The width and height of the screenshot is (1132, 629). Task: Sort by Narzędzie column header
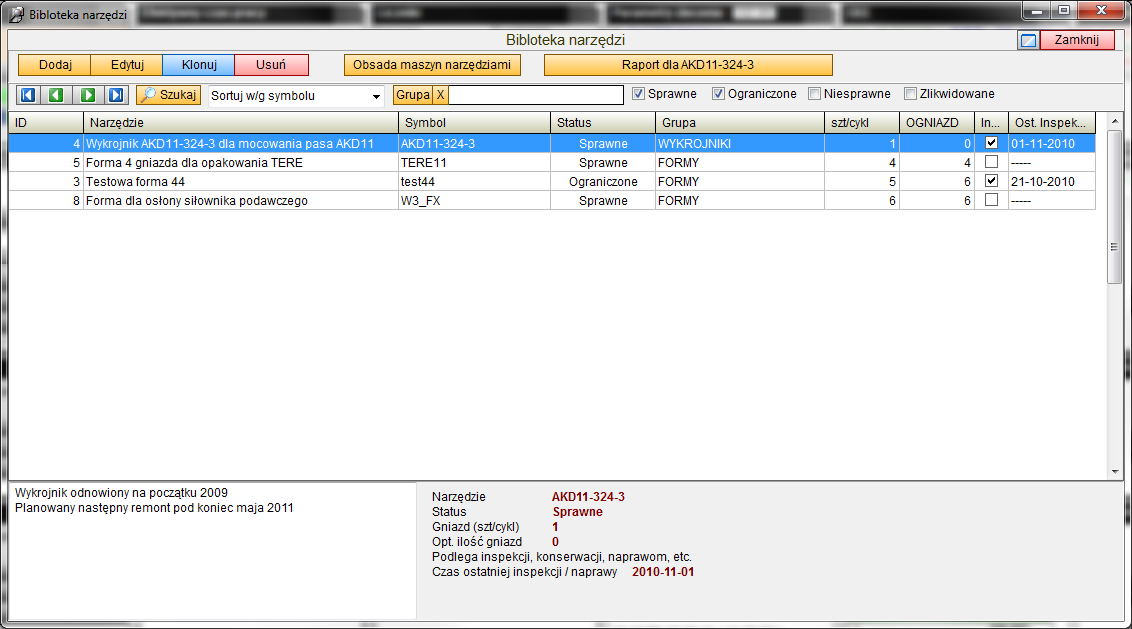tap(241, 123)
